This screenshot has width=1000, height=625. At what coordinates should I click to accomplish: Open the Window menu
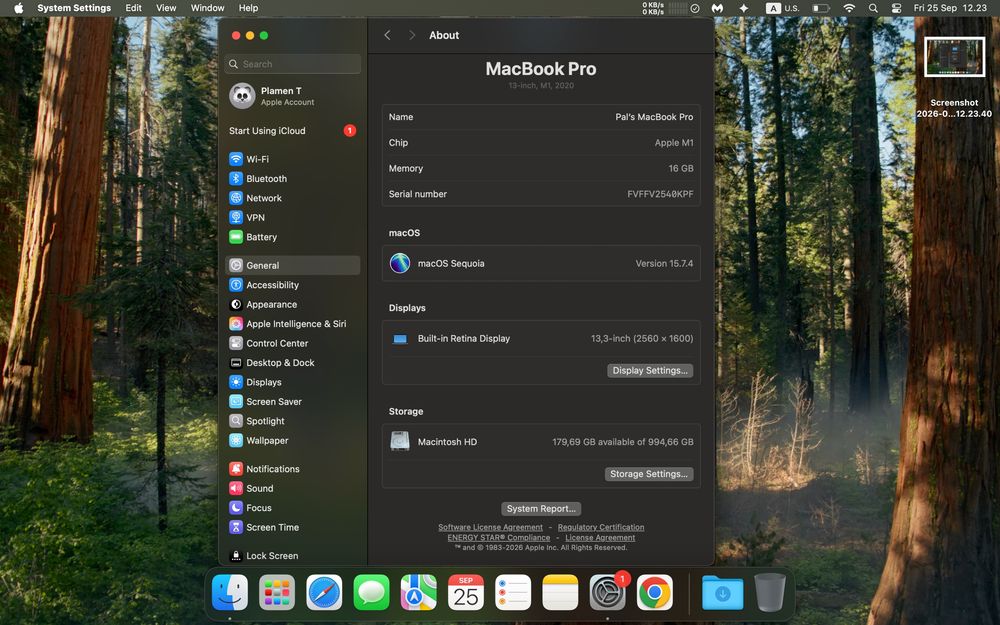[207, 8]
